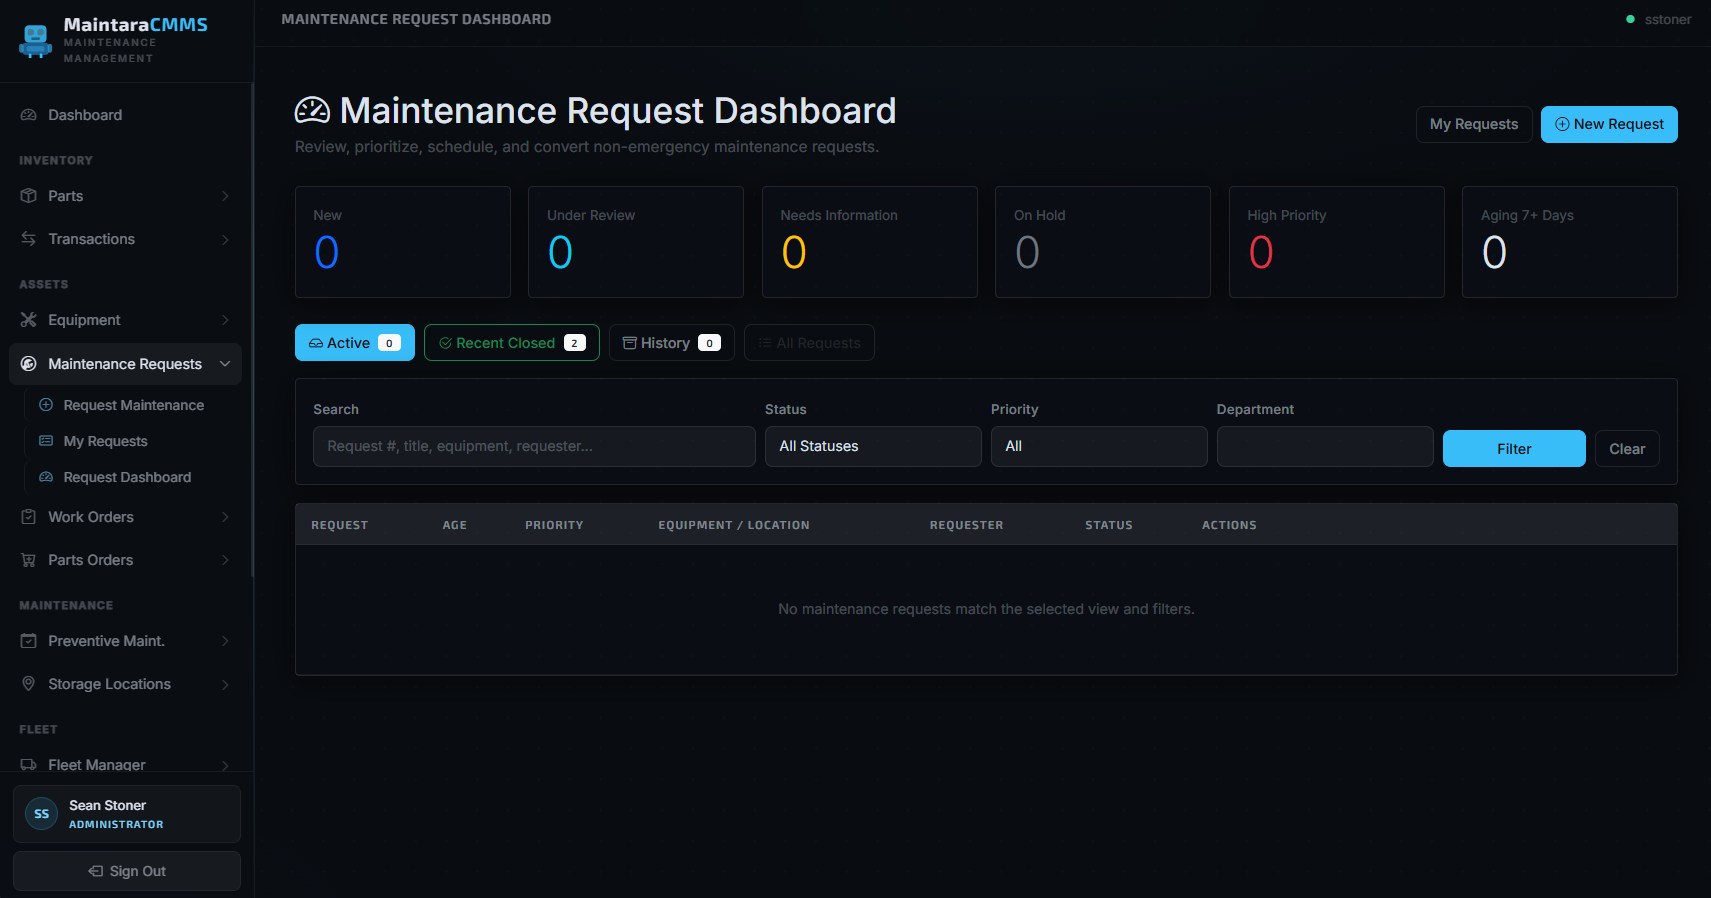Image resolution: width=1711 pixels, height=898 pixels.
Task: Click the MaintaraCMMS robot logo icon
Action: (36, 41)
